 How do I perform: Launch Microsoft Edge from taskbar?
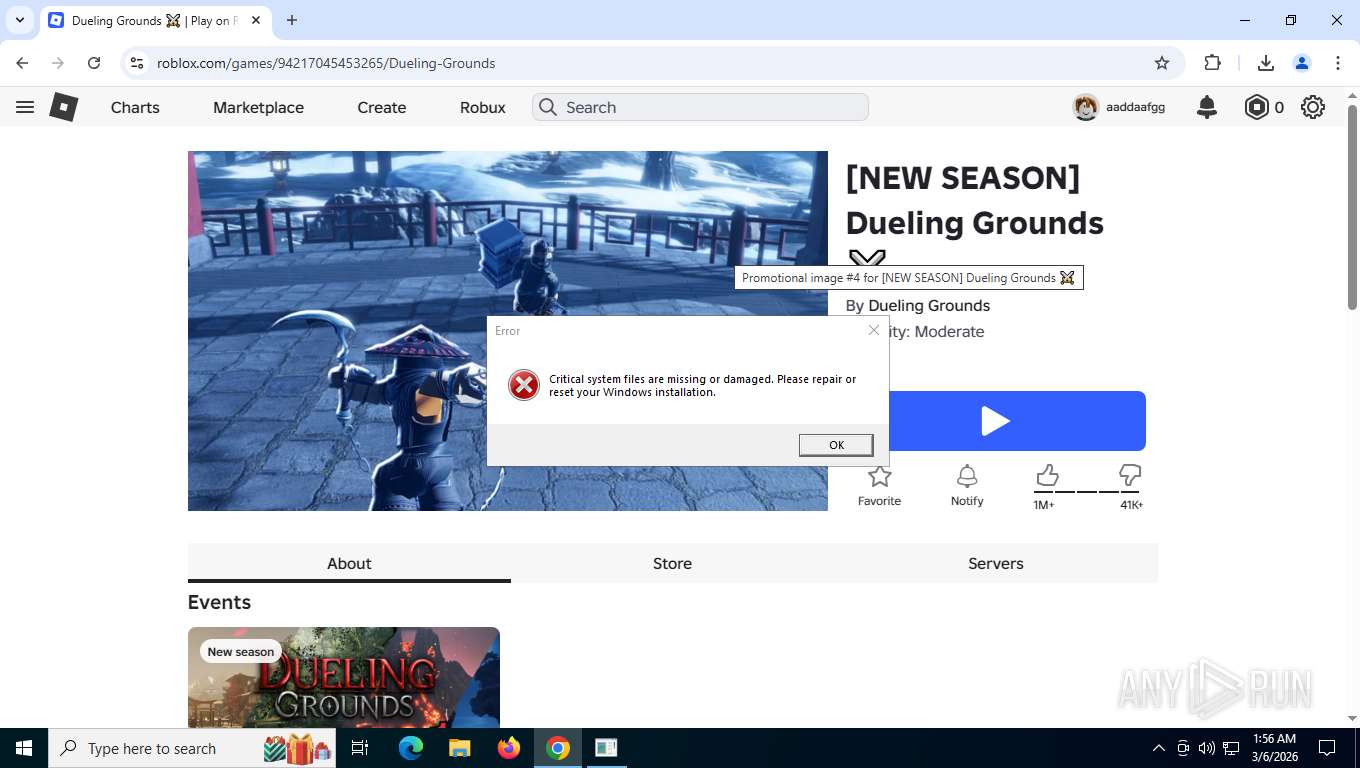click(x=411, y=748)
